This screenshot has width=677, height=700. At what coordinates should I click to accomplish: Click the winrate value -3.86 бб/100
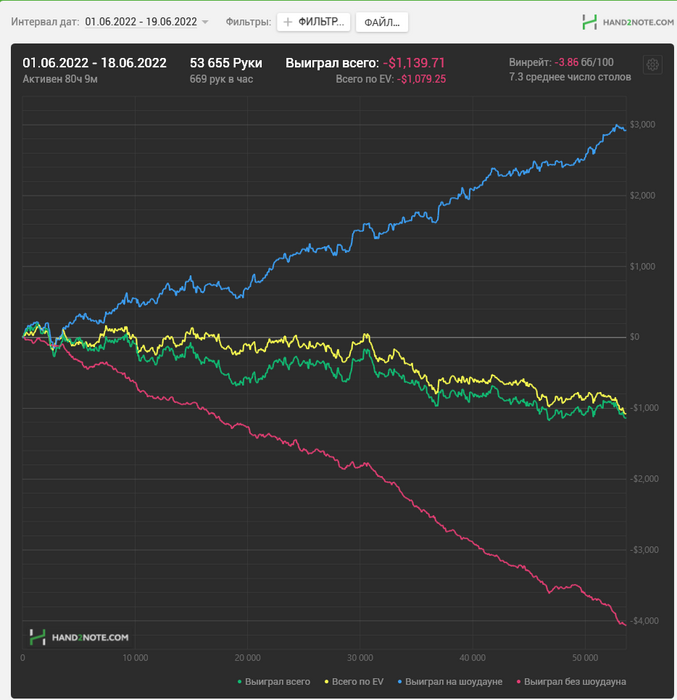point(584,62)
